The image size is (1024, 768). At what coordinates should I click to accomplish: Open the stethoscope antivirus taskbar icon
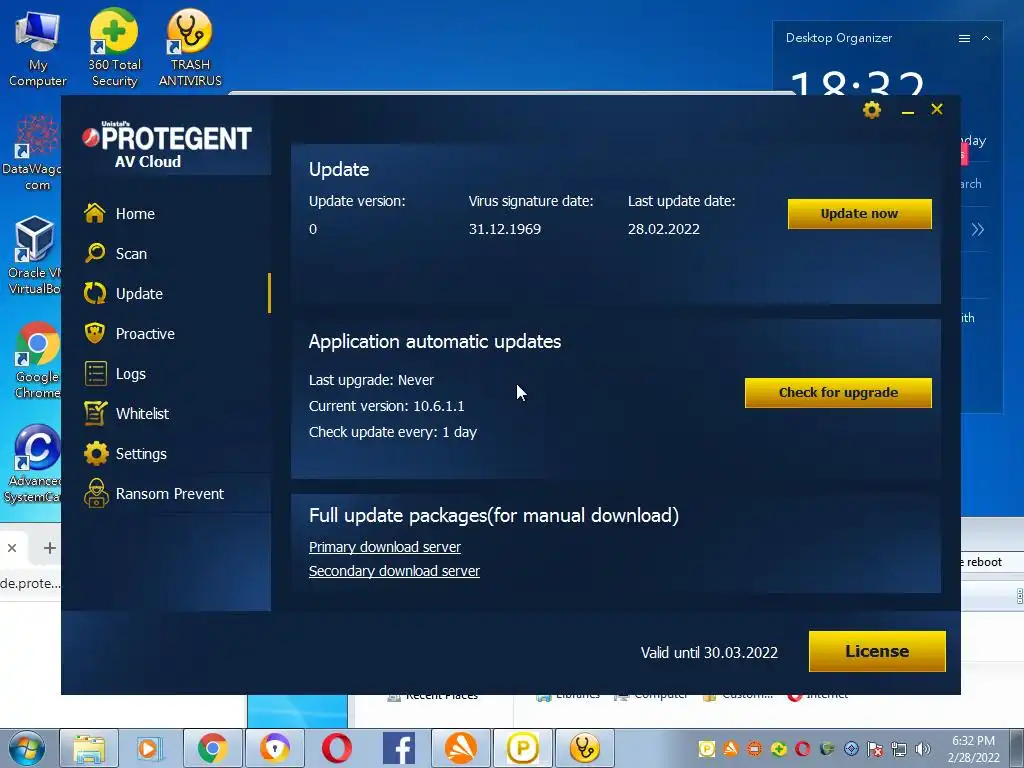[x=584, y=748]
